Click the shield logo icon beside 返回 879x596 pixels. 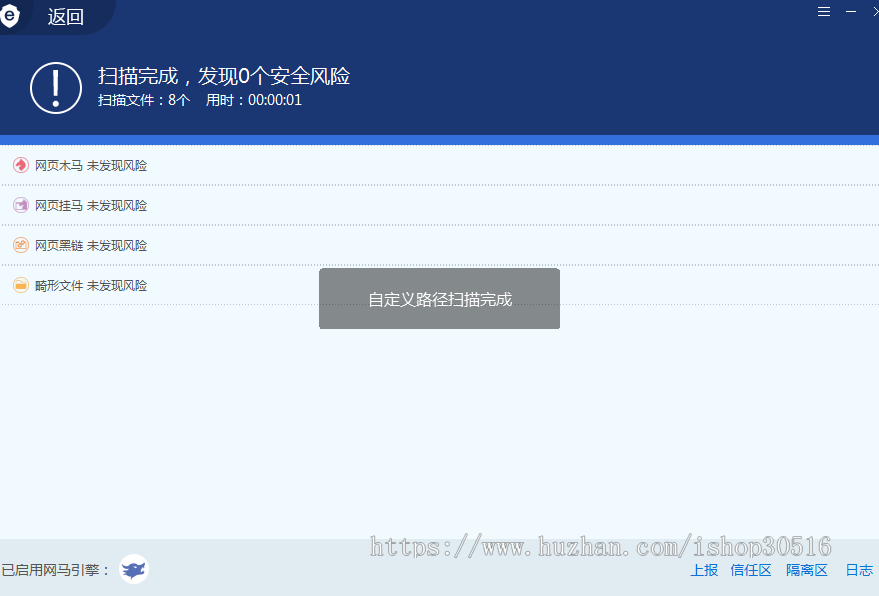[x=10, y=16]
